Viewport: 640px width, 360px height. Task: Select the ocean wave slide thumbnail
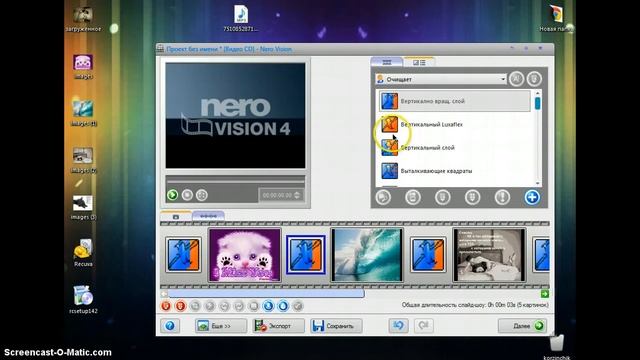coord(367,255)
